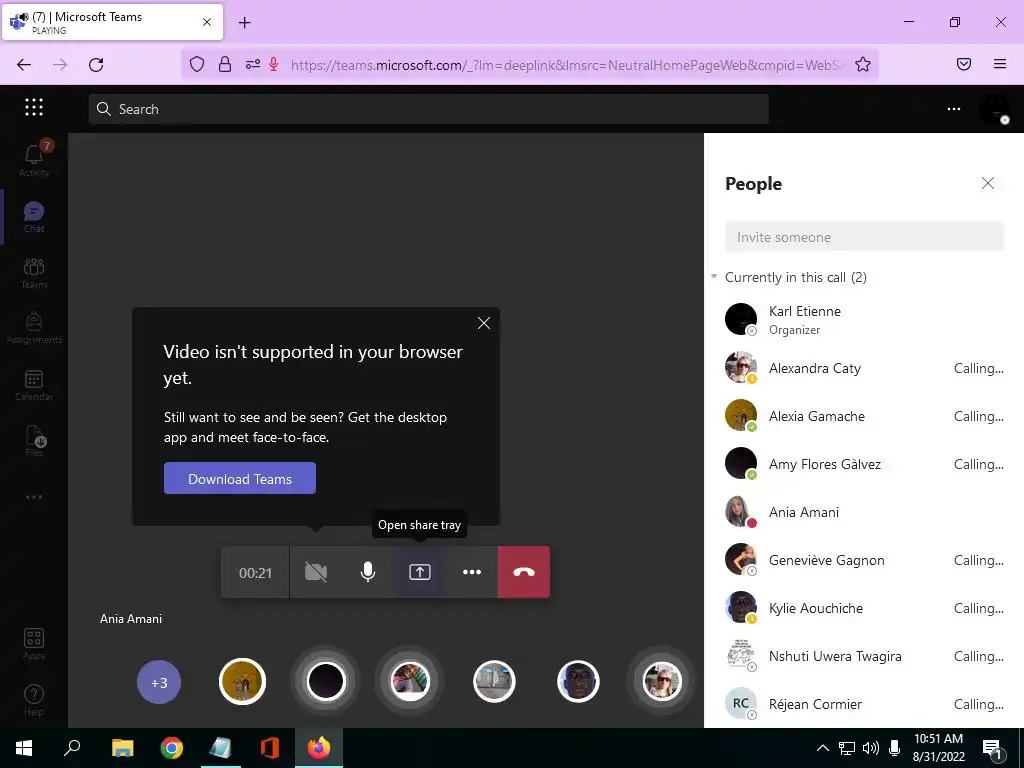Screen dimensions: 1024x768
Task: Open File Explorer from the taskbar
Action: (x=122, y=748)
